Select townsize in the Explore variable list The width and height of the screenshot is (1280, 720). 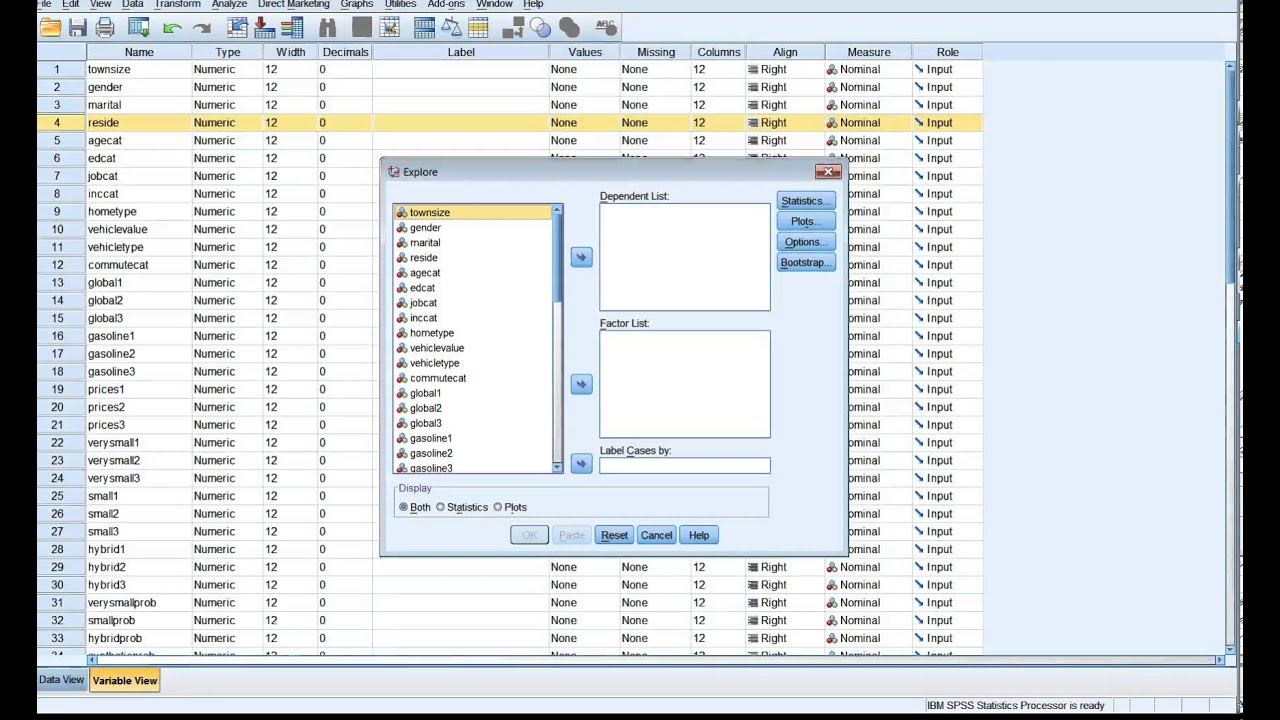(x=472, y=212)
